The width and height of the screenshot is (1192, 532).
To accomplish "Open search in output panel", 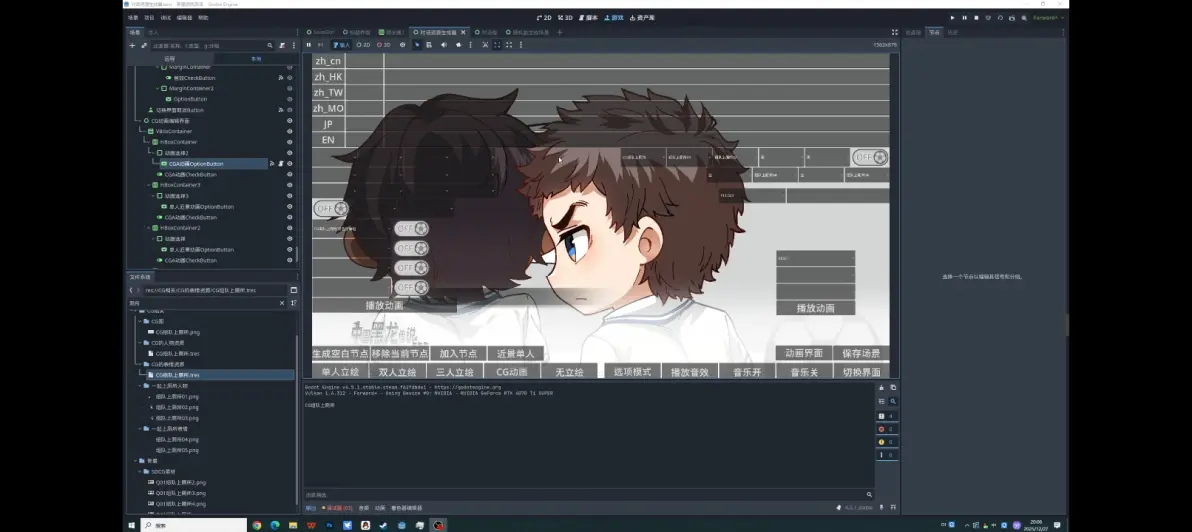I will [893, 401].
